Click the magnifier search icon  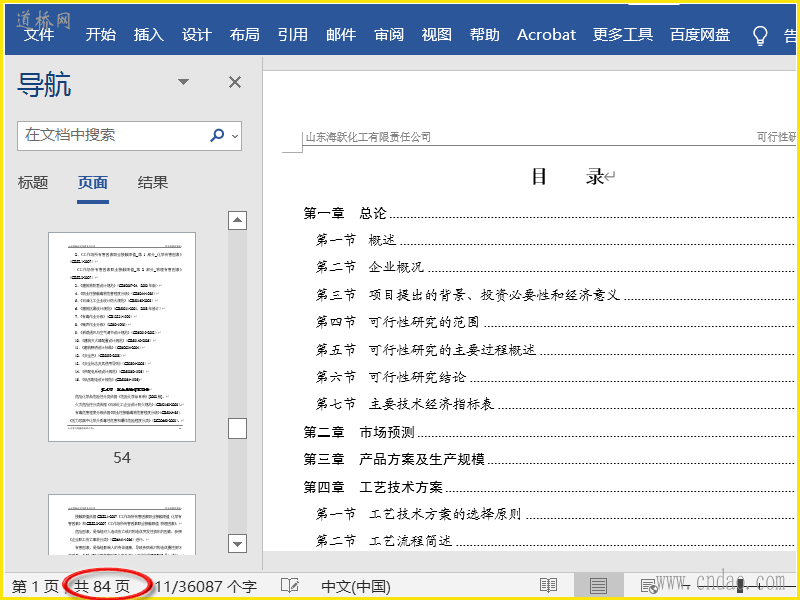pyautogui.click(x=217, y=135)
